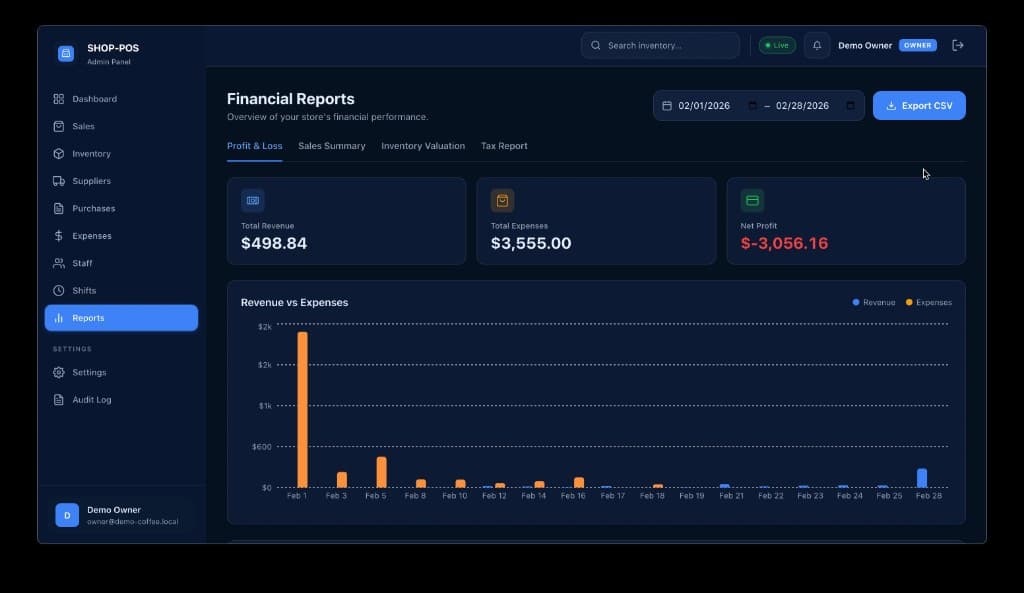Screen dimensions: 1024x593
Task: Click the SHOP-POS logo icon
Action: 66,54
